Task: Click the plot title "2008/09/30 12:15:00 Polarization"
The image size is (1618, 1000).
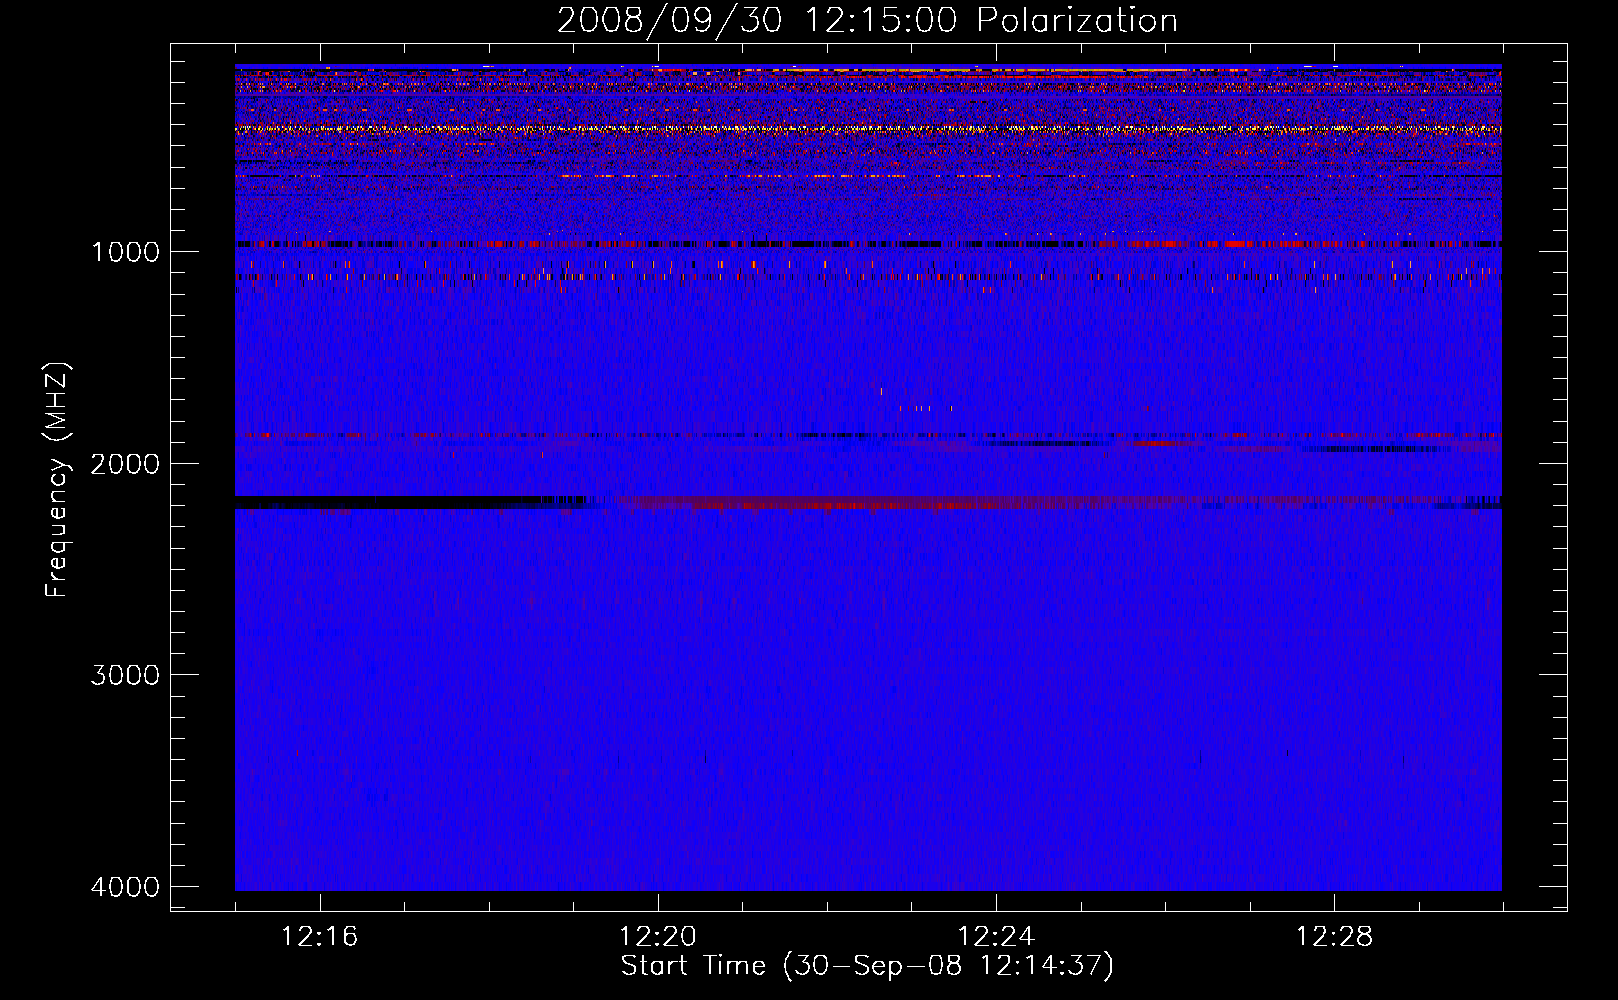Action: [x=867, y=20]
